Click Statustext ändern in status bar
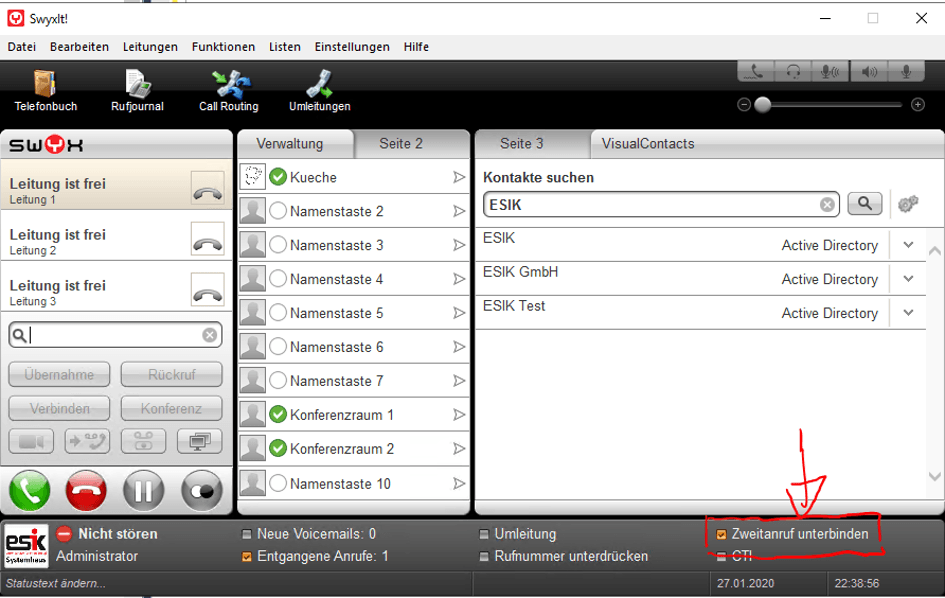The image size is (945, 598). [55, 584]
